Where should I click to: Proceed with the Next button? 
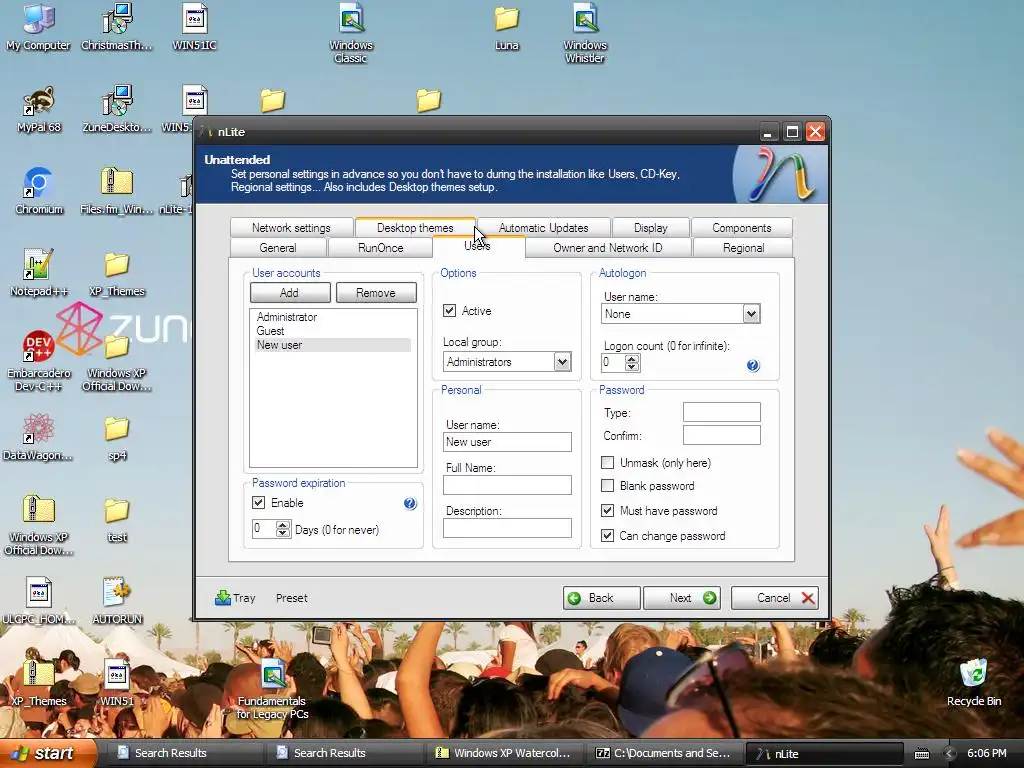682,598
